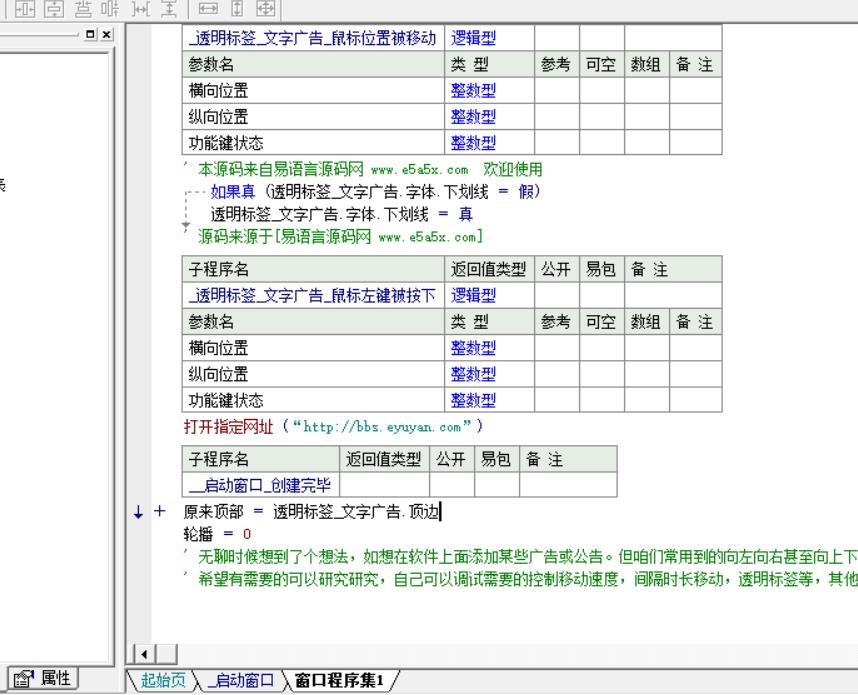This screenshot has width=858, height=695.
Task: Click 功能键状态 parameter in 鼠标位置被移动 table
Action: click(226, 143)
